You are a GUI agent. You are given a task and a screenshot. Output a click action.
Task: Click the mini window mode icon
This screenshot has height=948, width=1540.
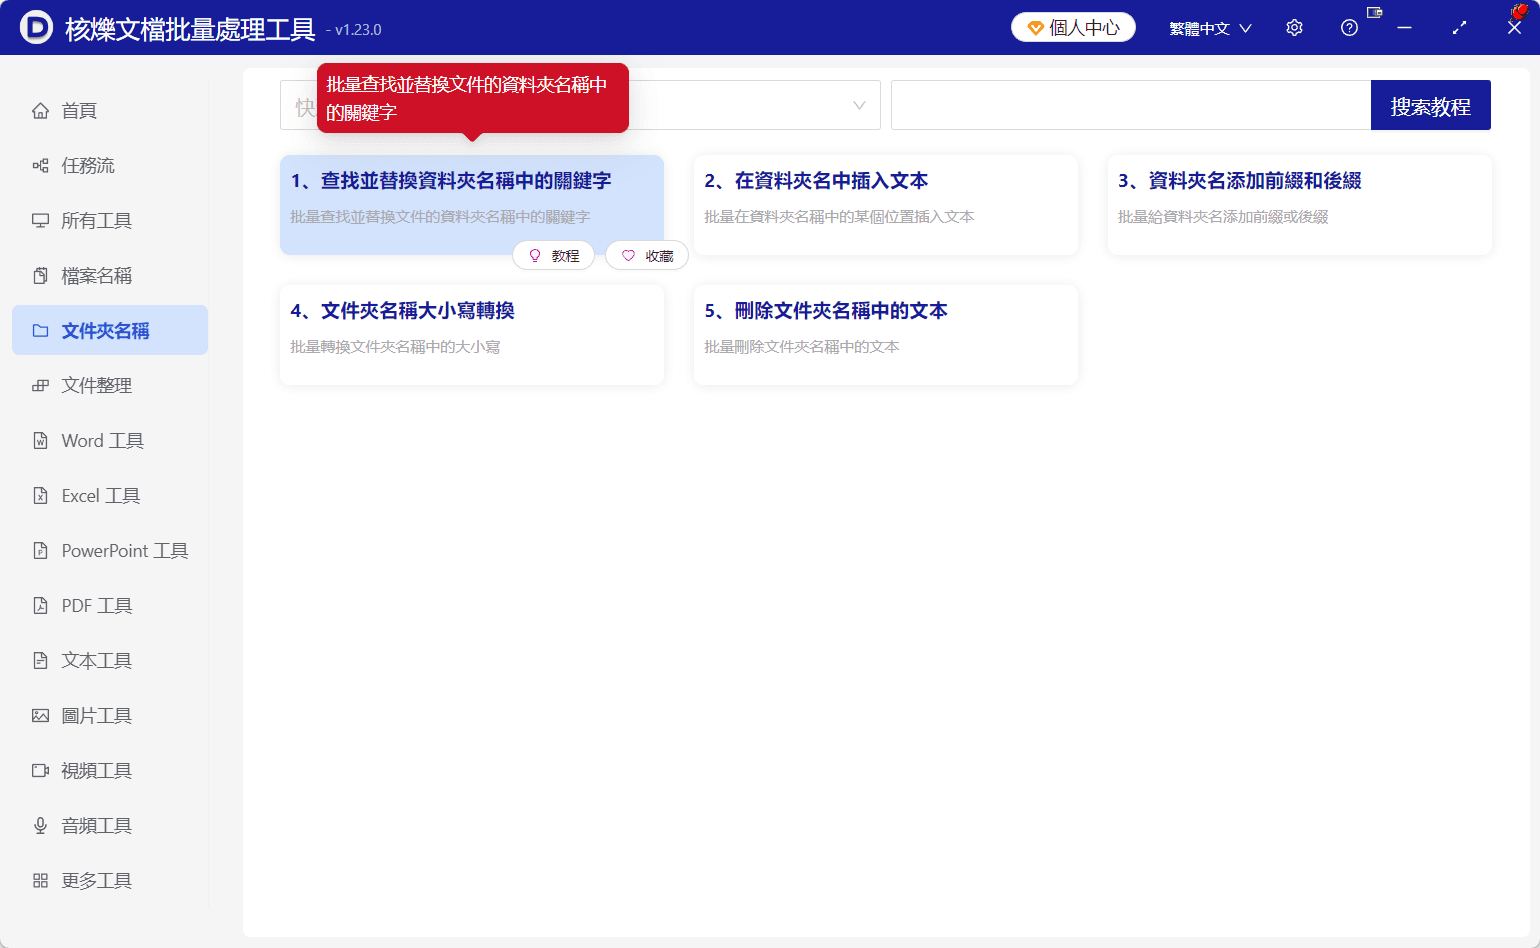[1374, 13]
